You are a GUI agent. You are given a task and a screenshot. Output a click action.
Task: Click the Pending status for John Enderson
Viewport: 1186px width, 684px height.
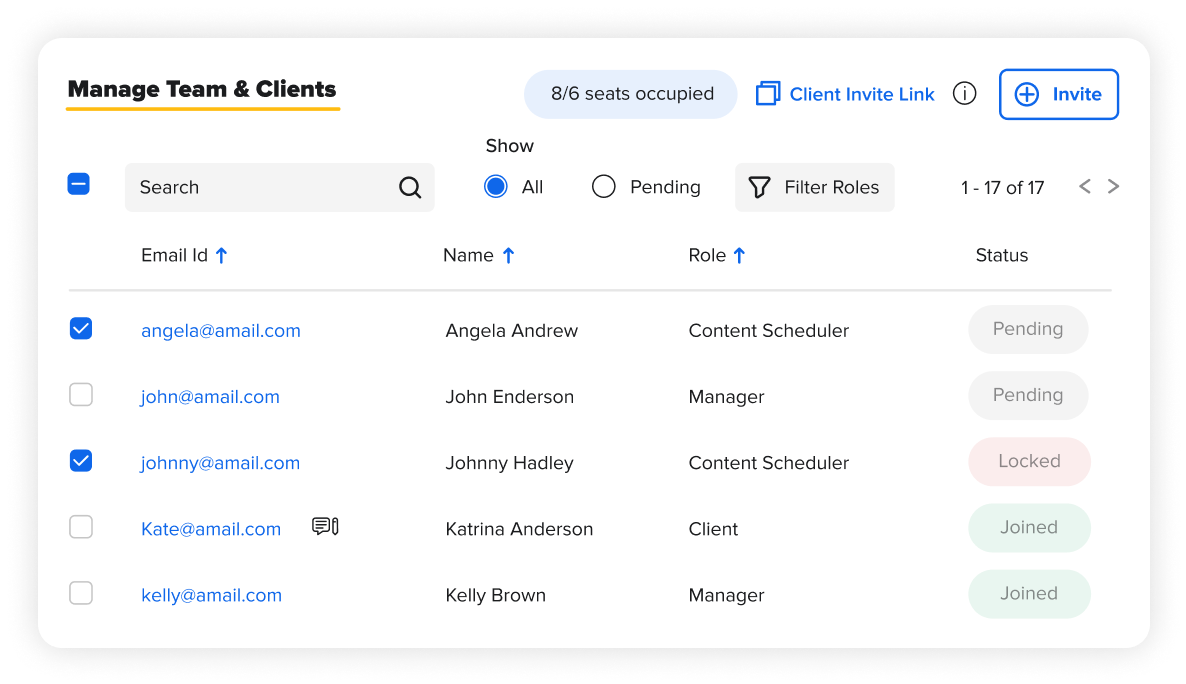(x=1028, y=395)
